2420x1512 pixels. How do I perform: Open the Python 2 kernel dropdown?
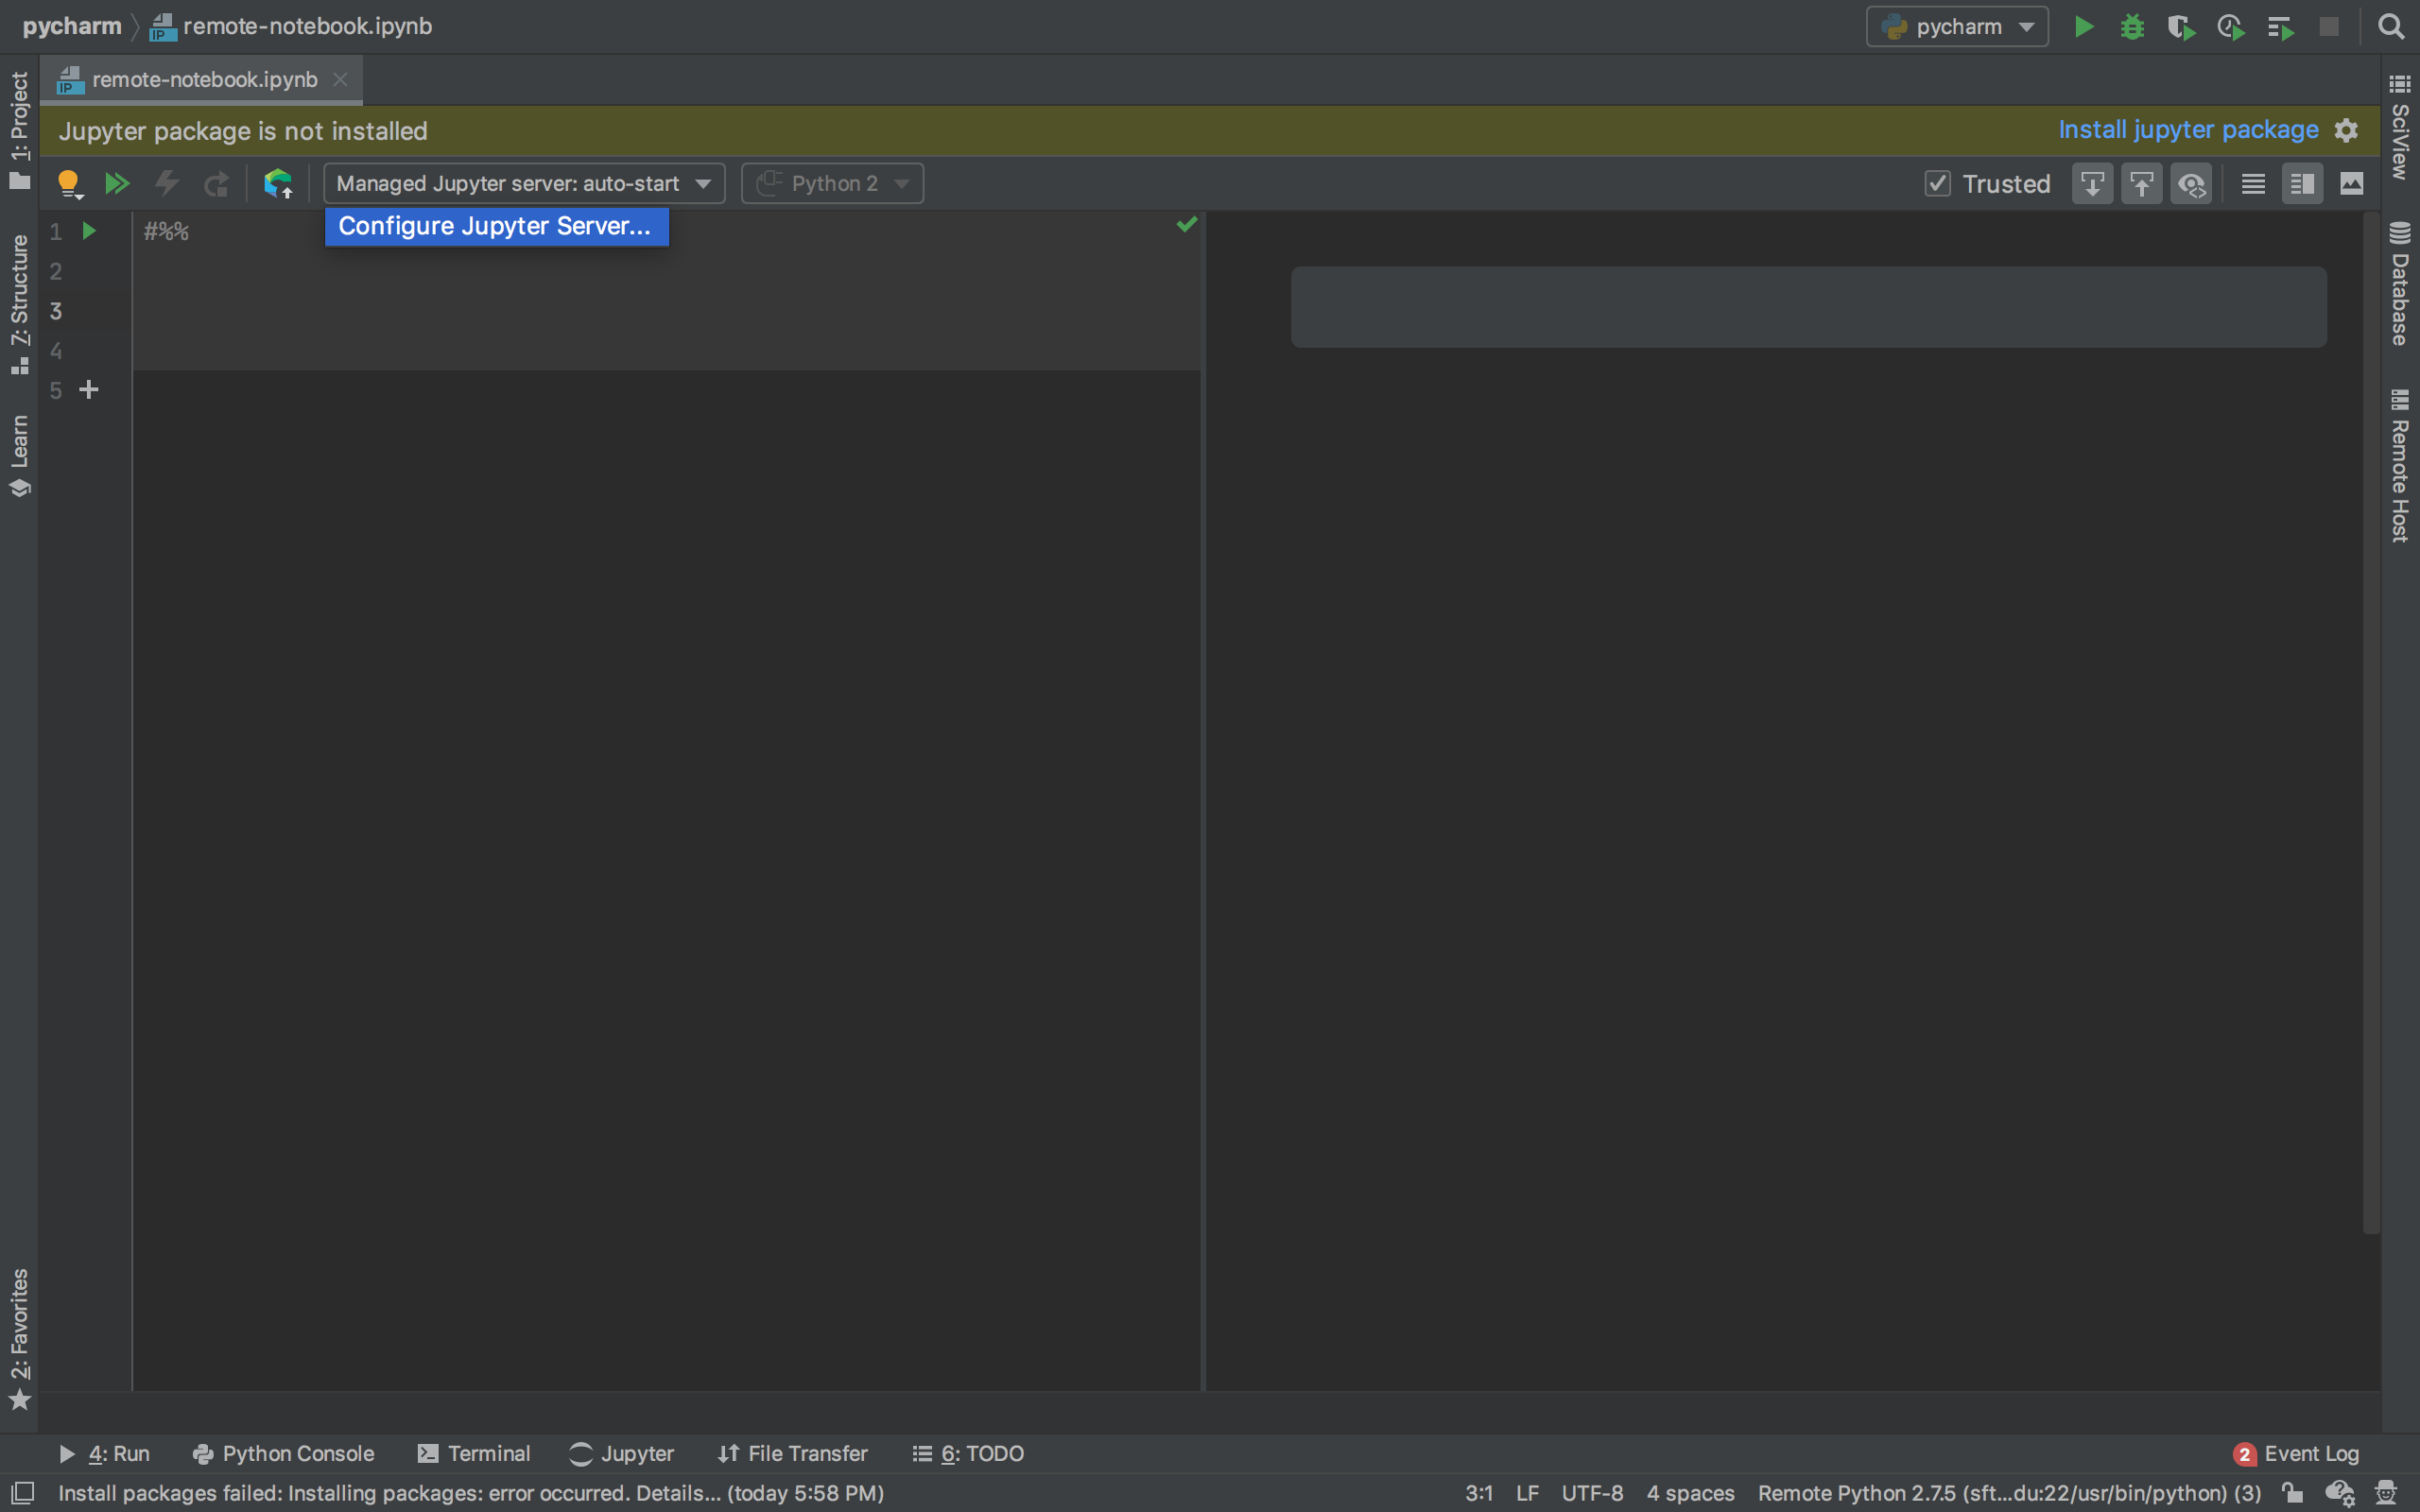(832, 184)
